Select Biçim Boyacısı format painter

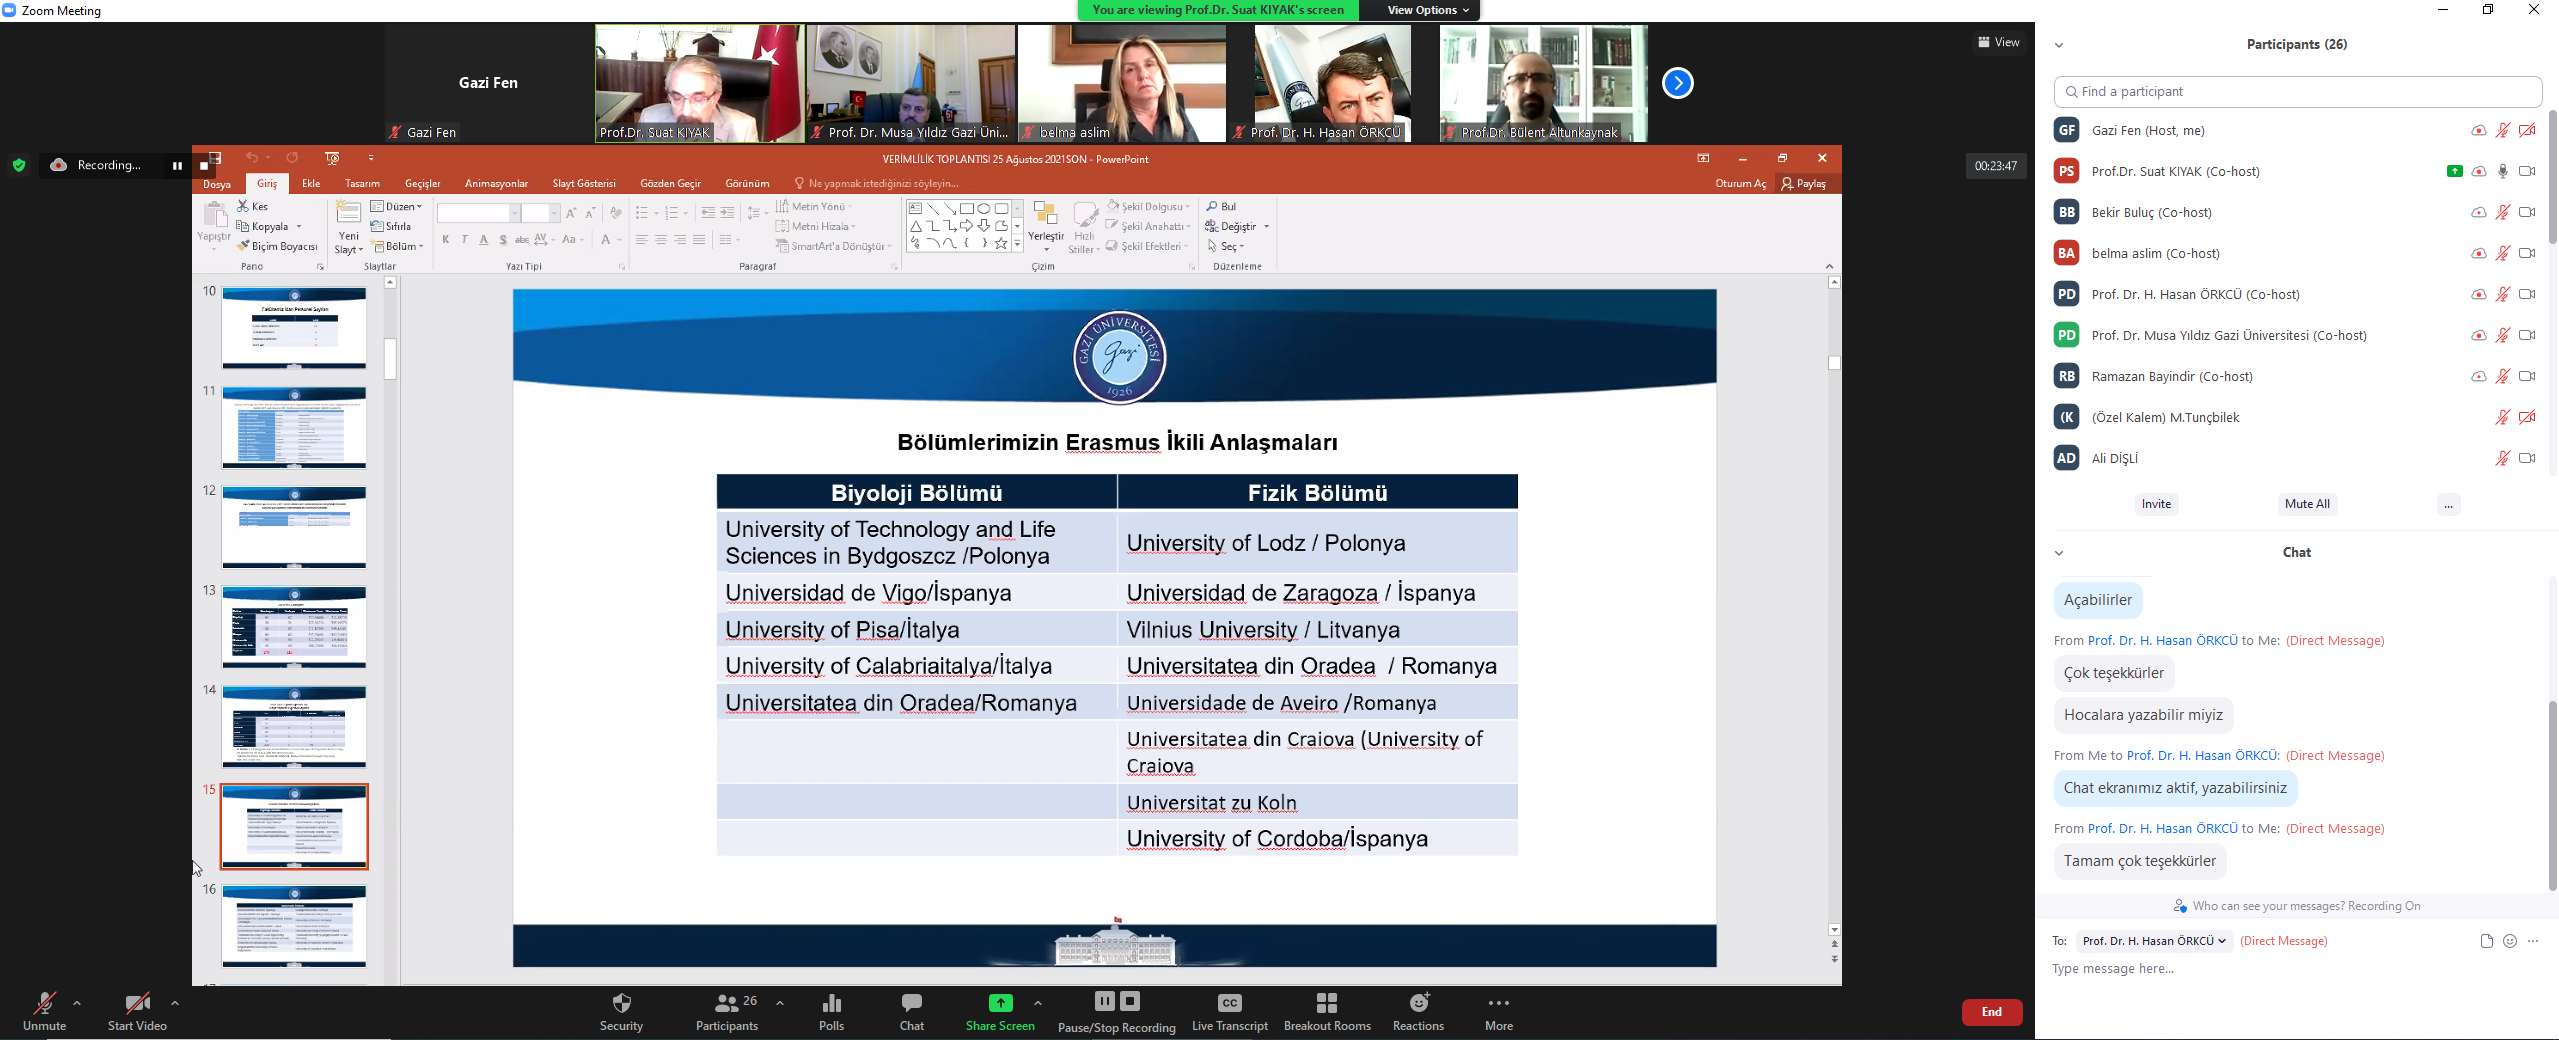277,247
